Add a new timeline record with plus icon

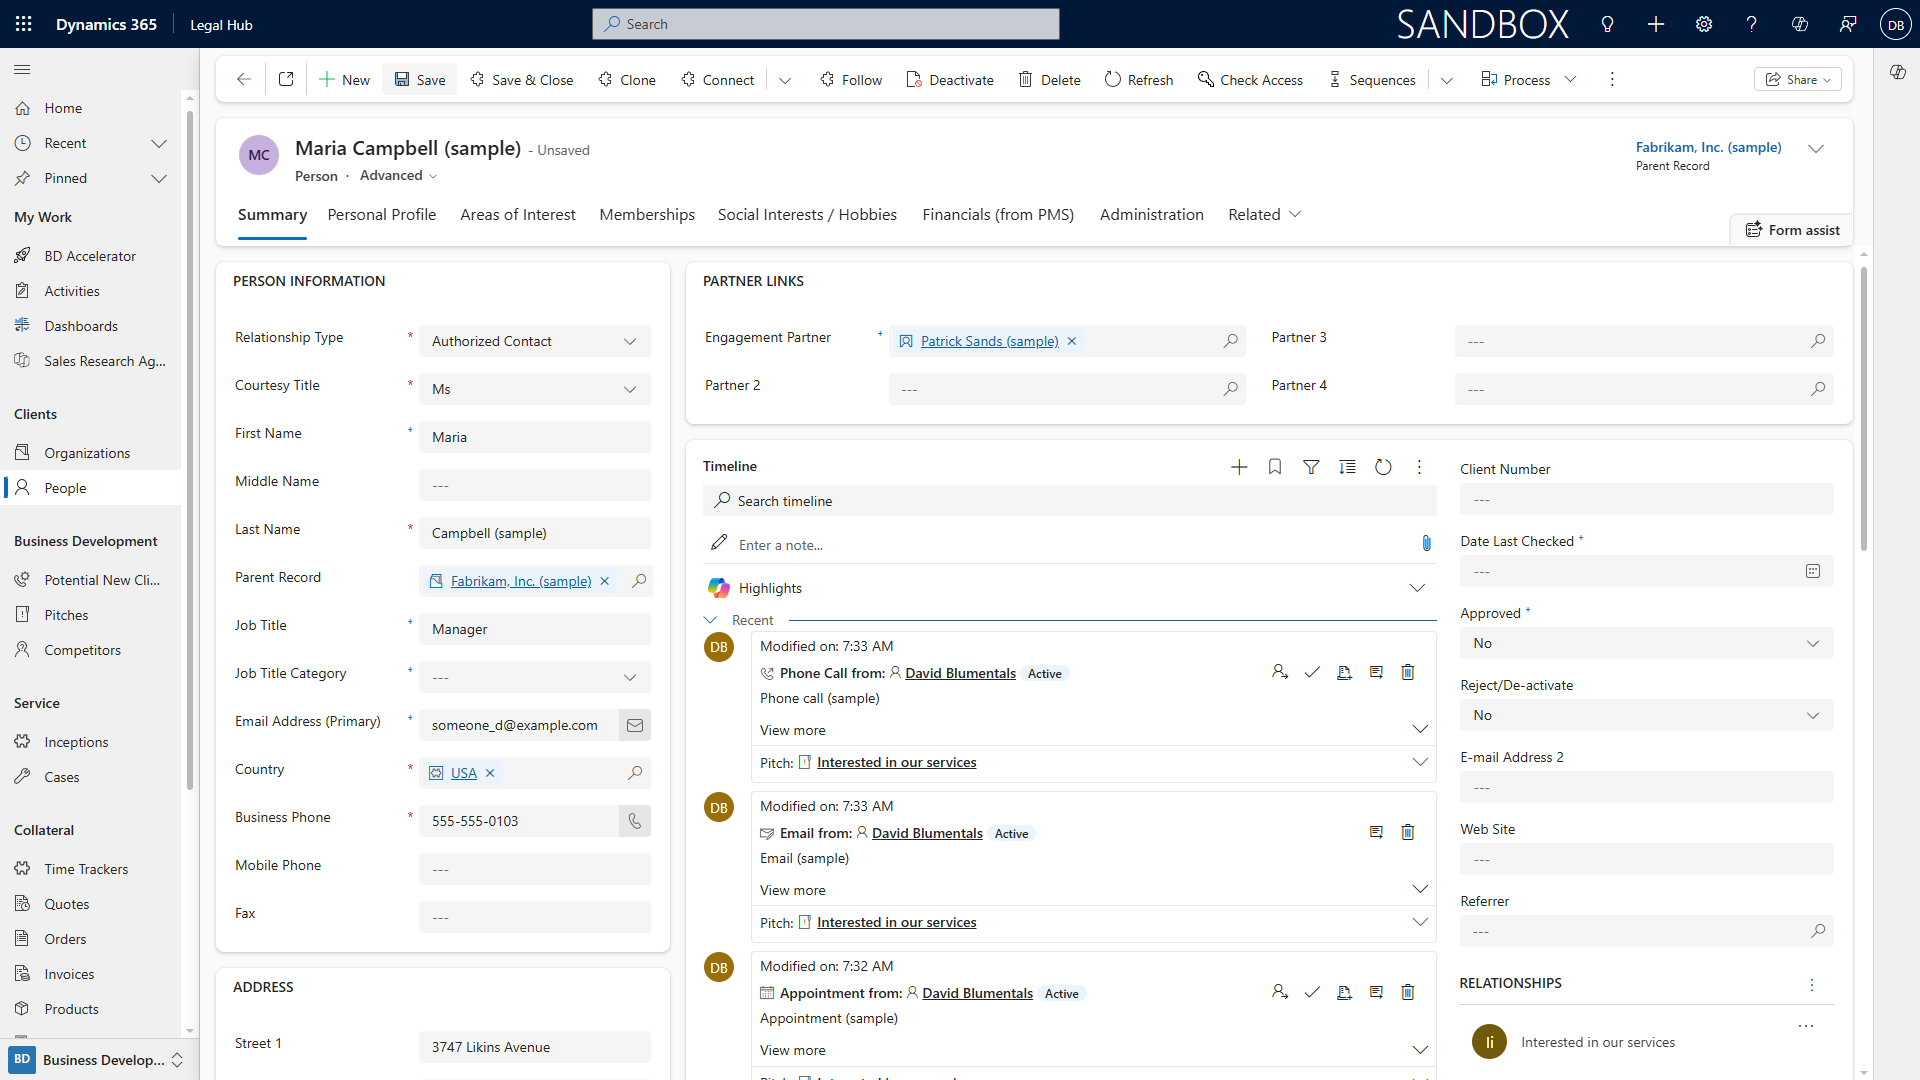coord(1239,467)
